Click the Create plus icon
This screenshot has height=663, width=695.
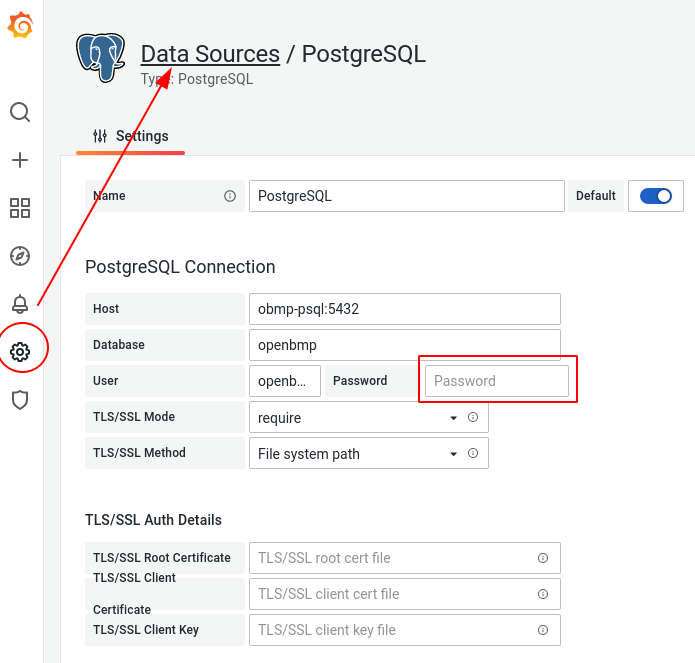point(20,160)
